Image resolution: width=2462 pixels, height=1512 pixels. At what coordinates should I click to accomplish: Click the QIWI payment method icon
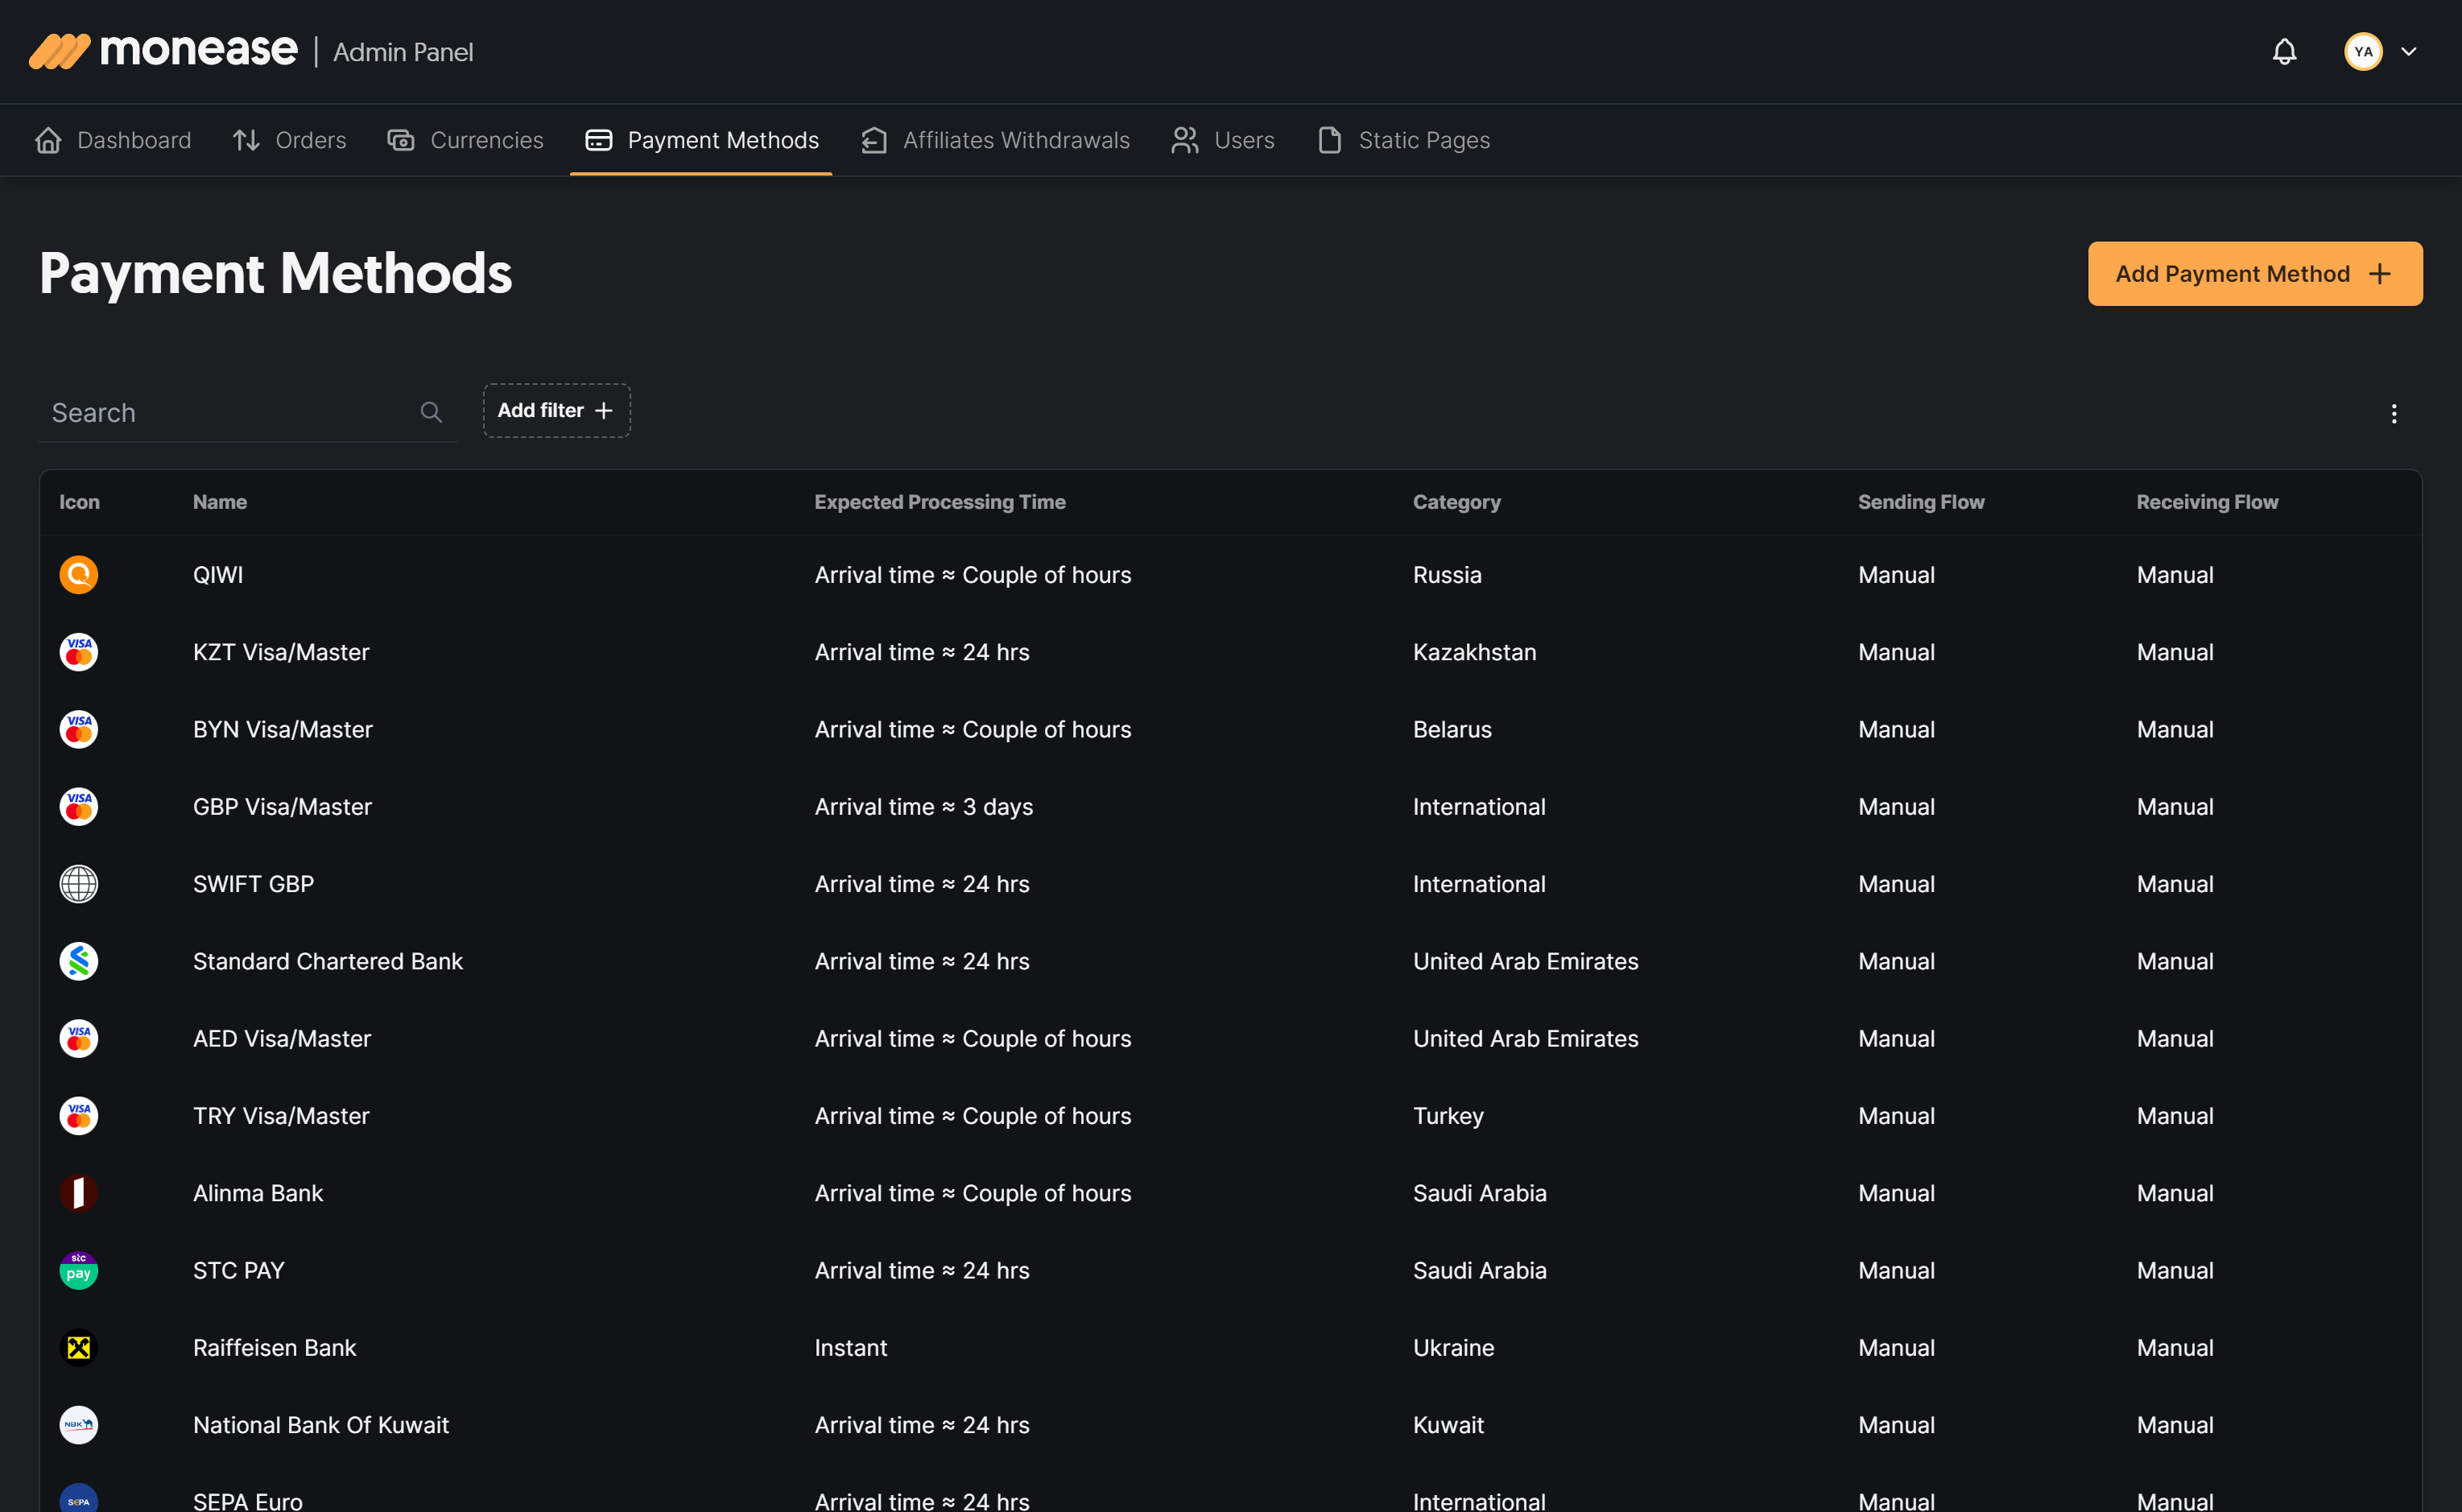click(x=78, y=575)
